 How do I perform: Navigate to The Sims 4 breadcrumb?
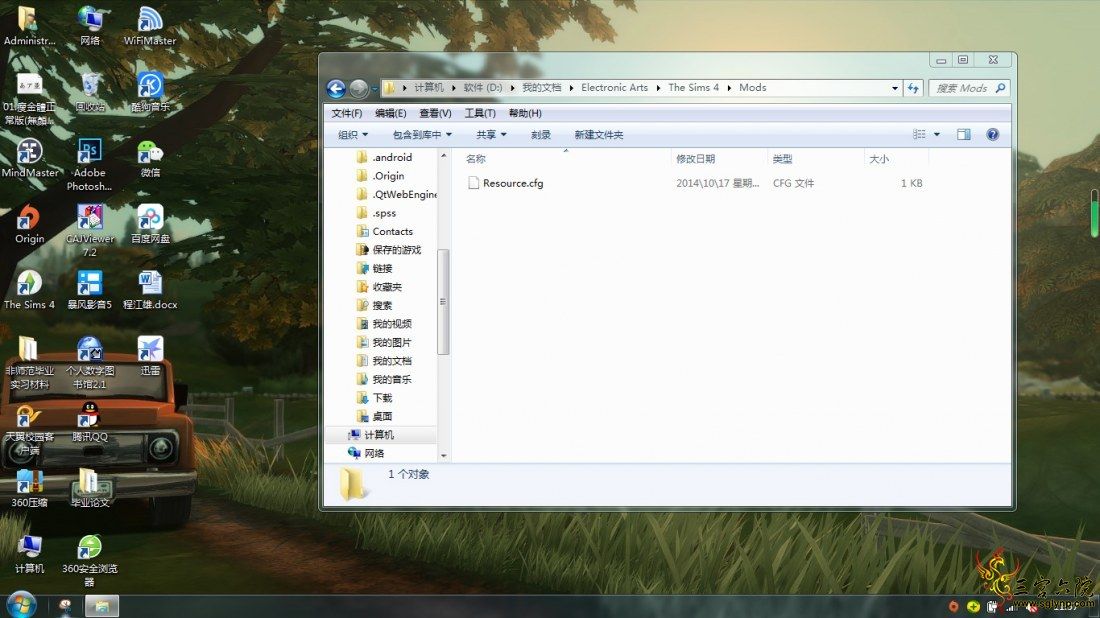pyautogui.click(x=693, y=88)
